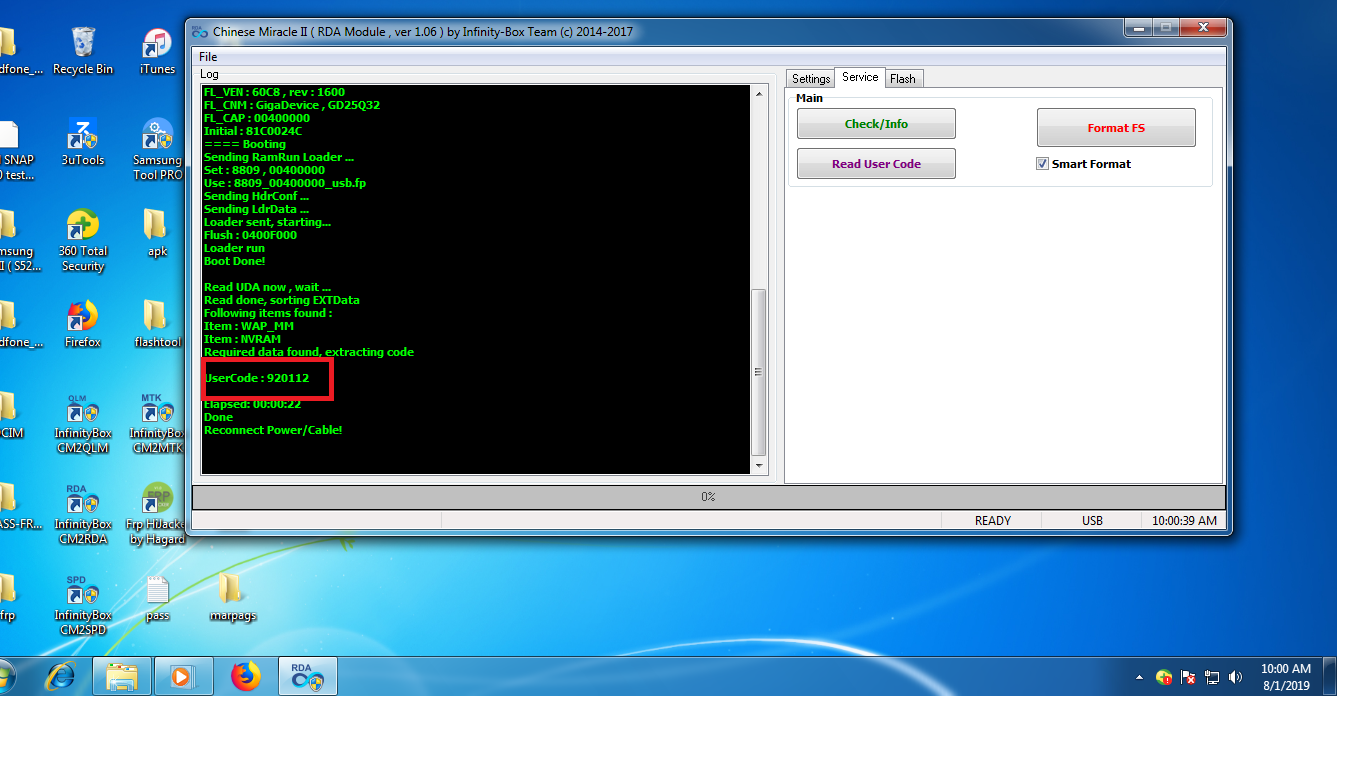The width and height of the screenshot is (1366, 768).
Task: Click the 'Item : WAP_MM' log line
Action: tap(249, 326)
